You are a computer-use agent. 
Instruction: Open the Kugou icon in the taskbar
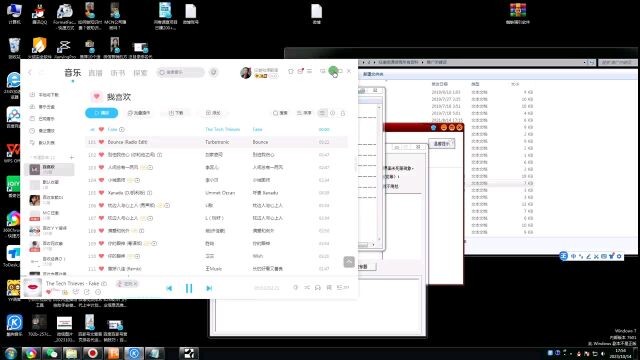click(x=134, y=353)
